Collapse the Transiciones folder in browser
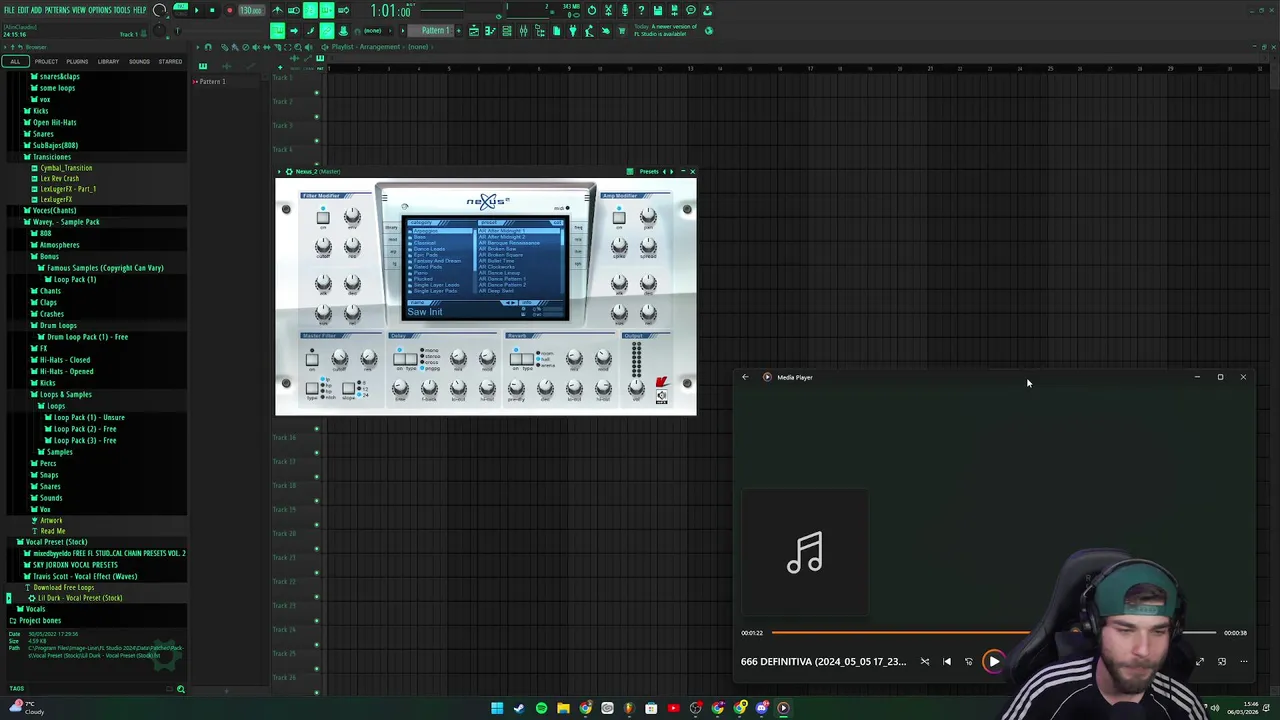Image resolution: width=1280 pixels, height=720 pixels. [50, 157]
